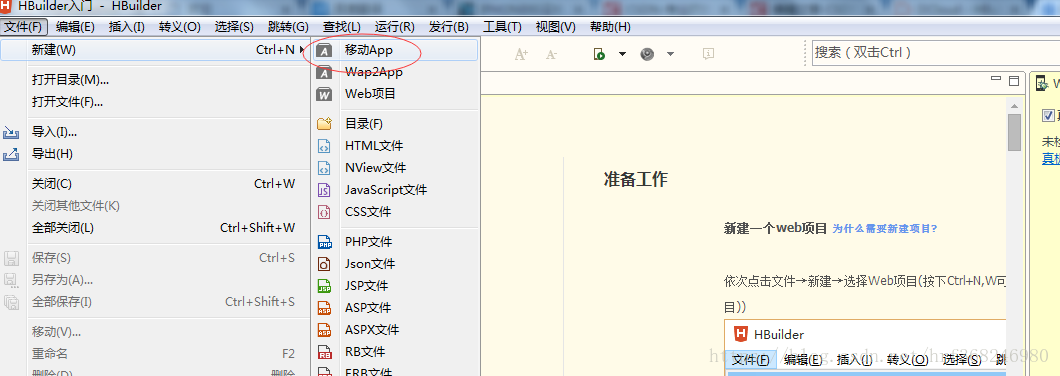1060x376 pixels.
Task: Expand the 新建(W) submenu
Action: (x=154, y=50)
